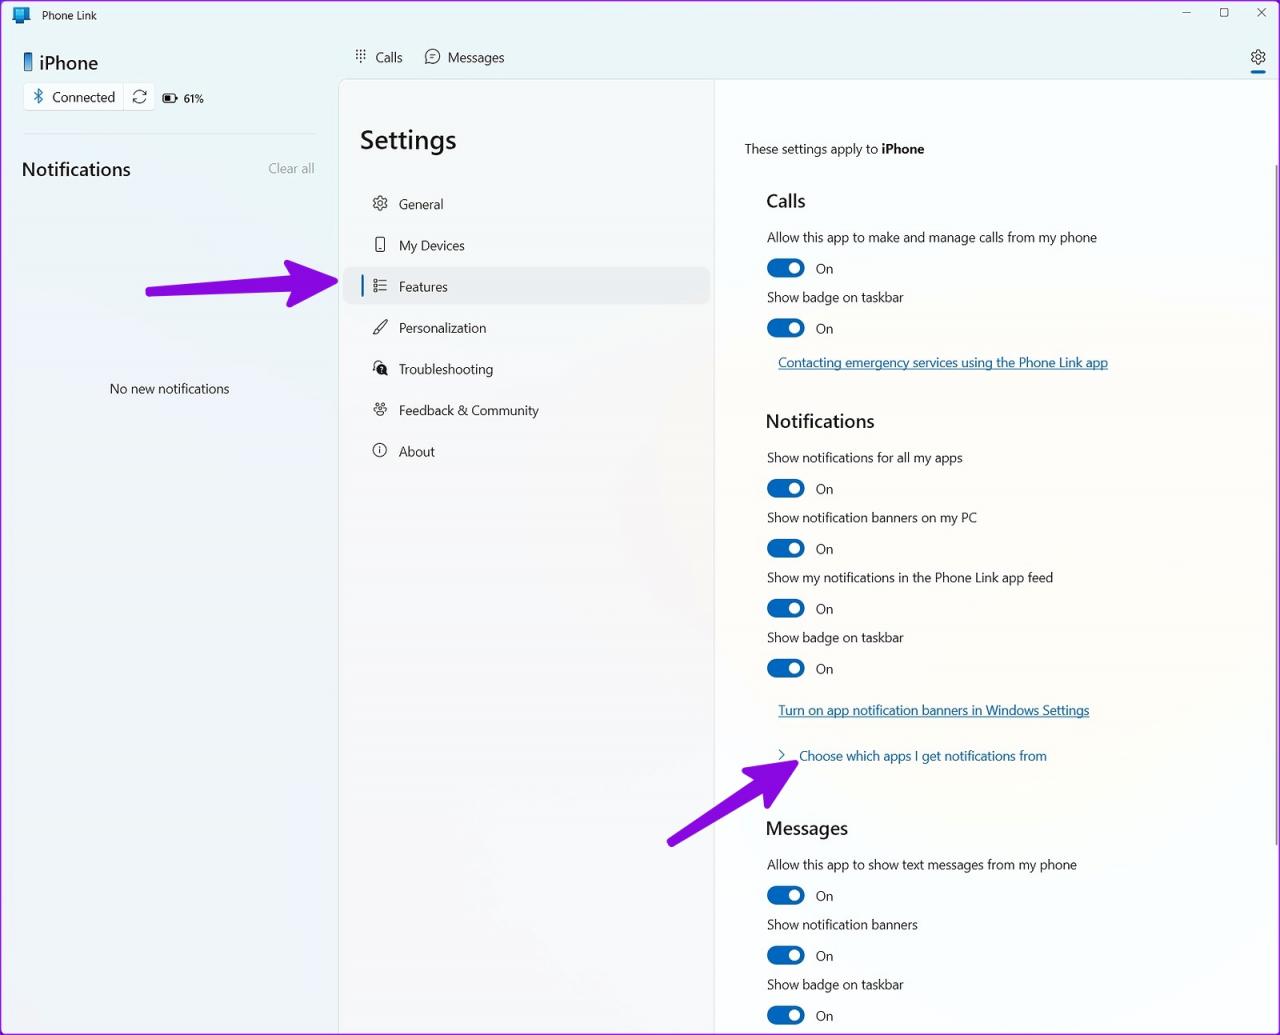This screenshot has width=1280, height=1035.
Task: Switch to the Calls tab
Action: [379, 57]
